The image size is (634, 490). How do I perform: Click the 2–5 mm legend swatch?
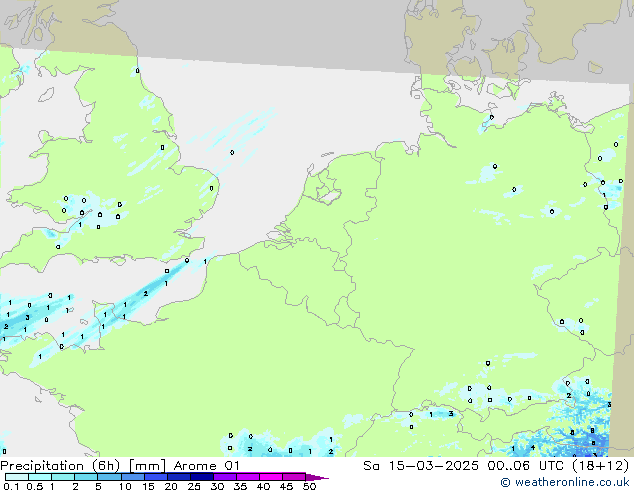[86, 477]
